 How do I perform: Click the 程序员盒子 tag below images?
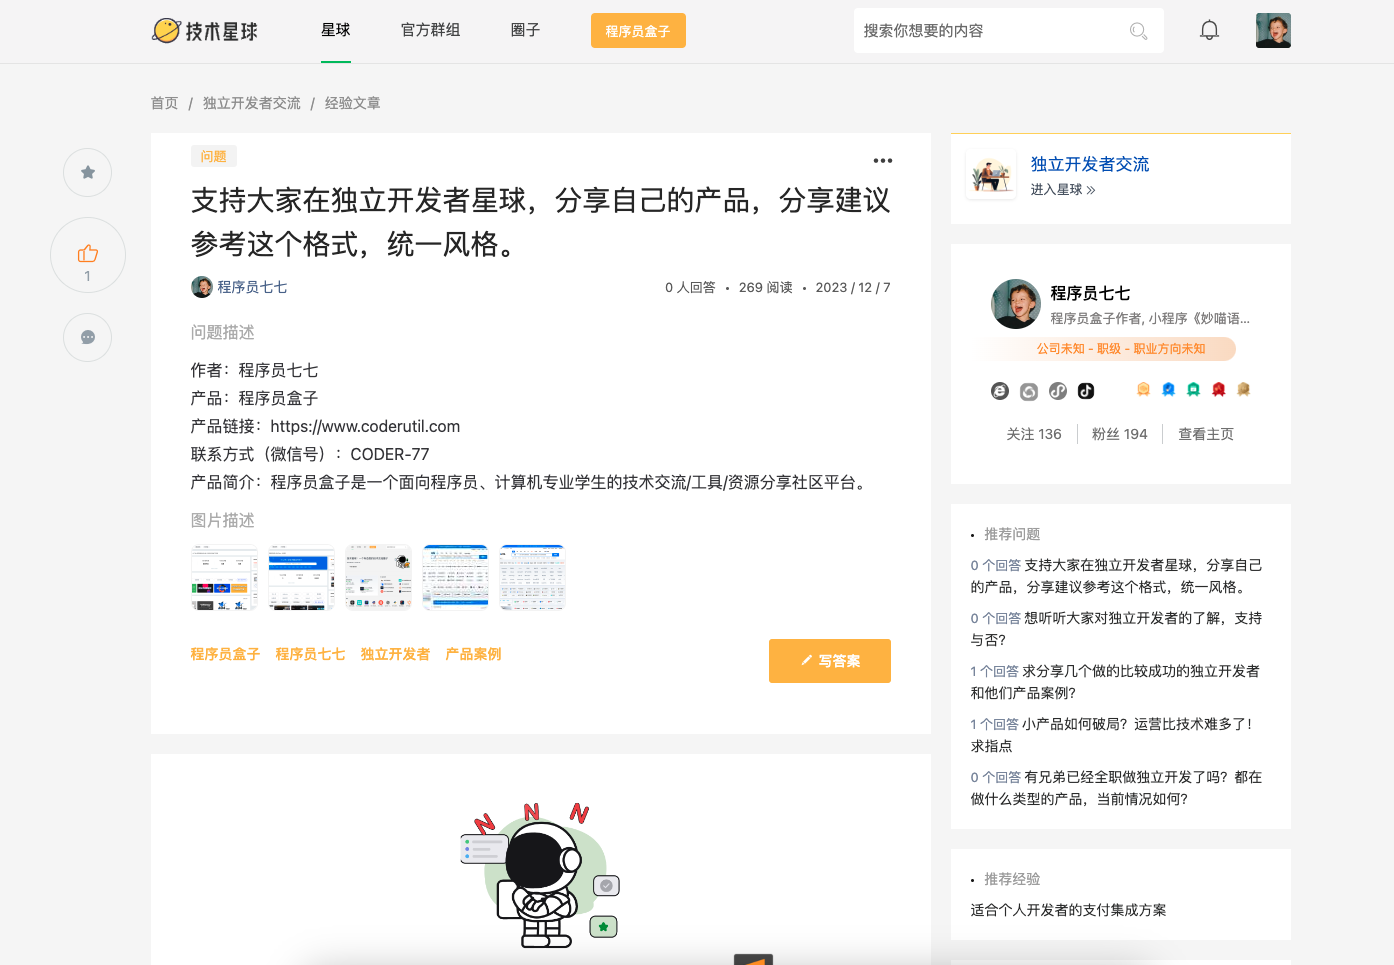tap(225, 654)
